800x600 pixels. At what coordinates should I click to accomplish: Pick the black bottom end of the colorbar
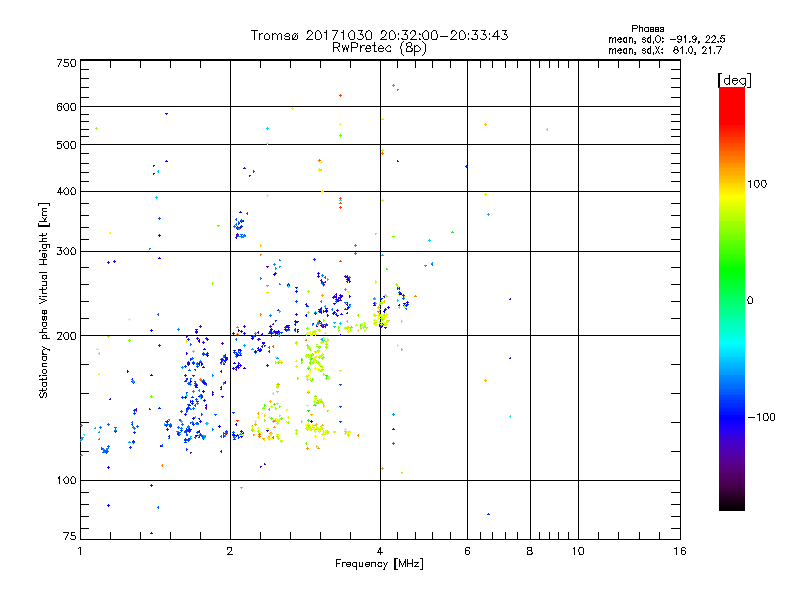(732, 503)
